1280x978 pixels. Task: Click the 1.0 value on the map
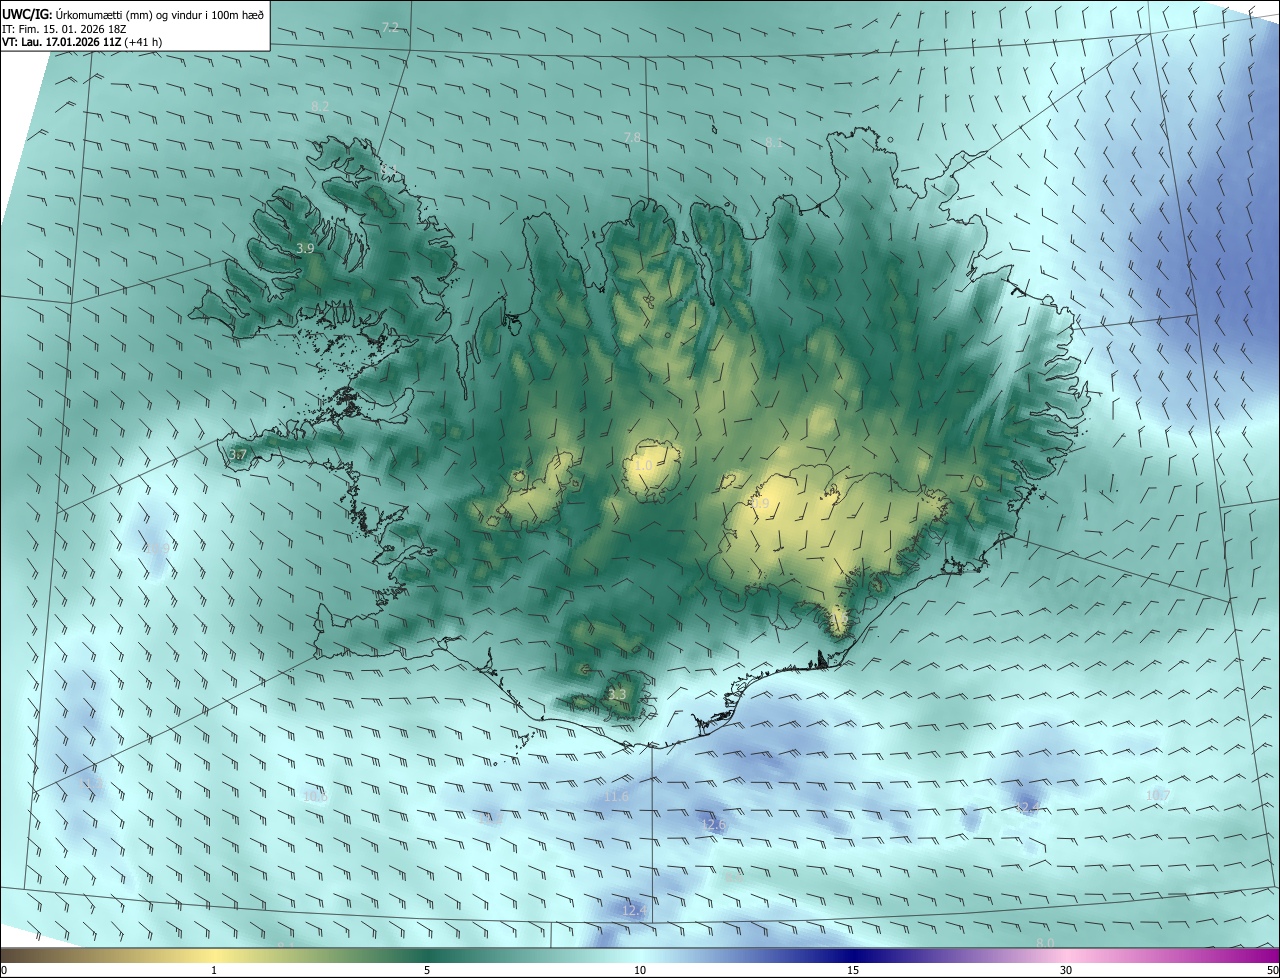pos(643,466)
